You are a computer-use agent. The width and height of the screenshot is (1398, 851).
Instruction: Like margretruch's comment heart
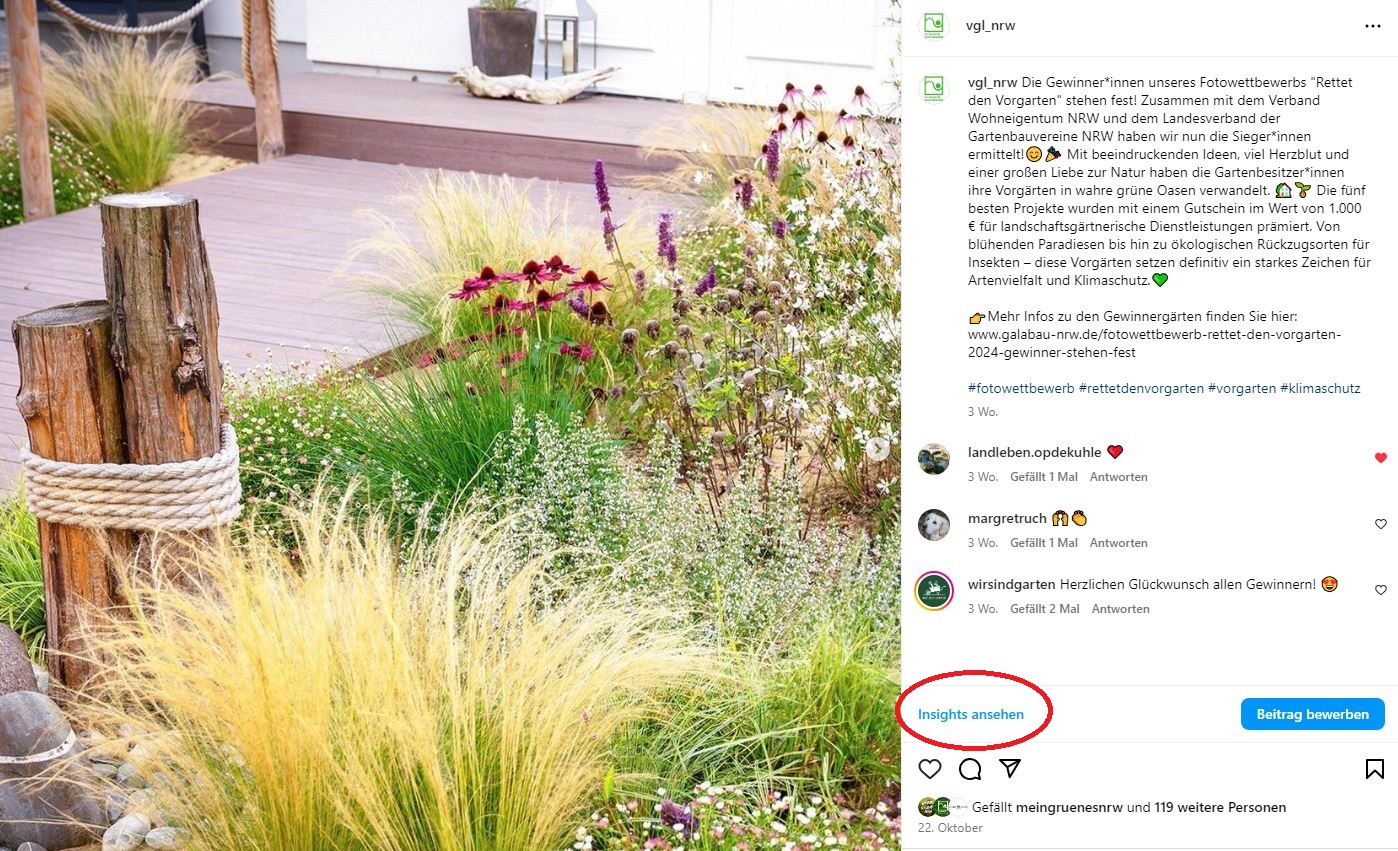[1381, 524]
